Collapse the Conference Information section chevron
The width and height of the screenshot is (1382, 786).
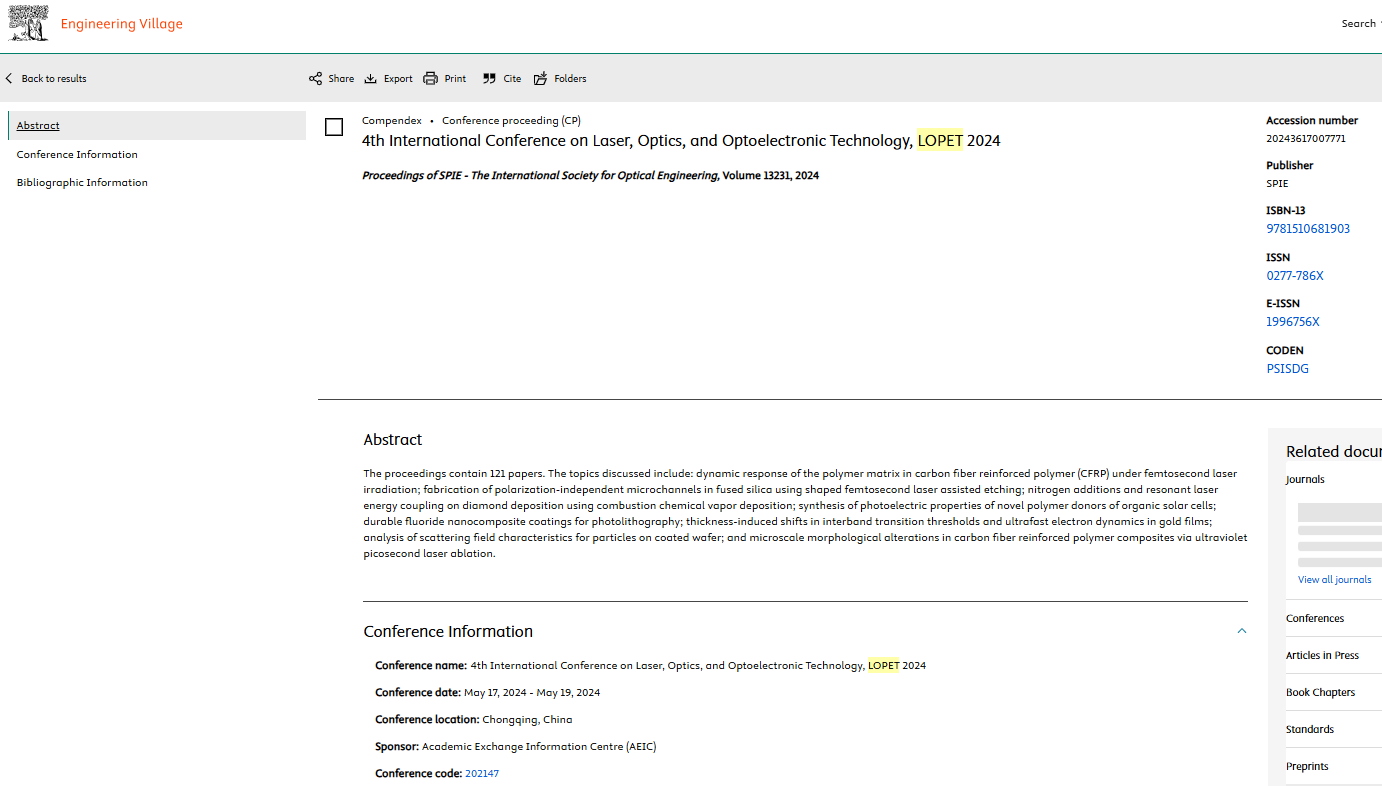[1242, 631]
